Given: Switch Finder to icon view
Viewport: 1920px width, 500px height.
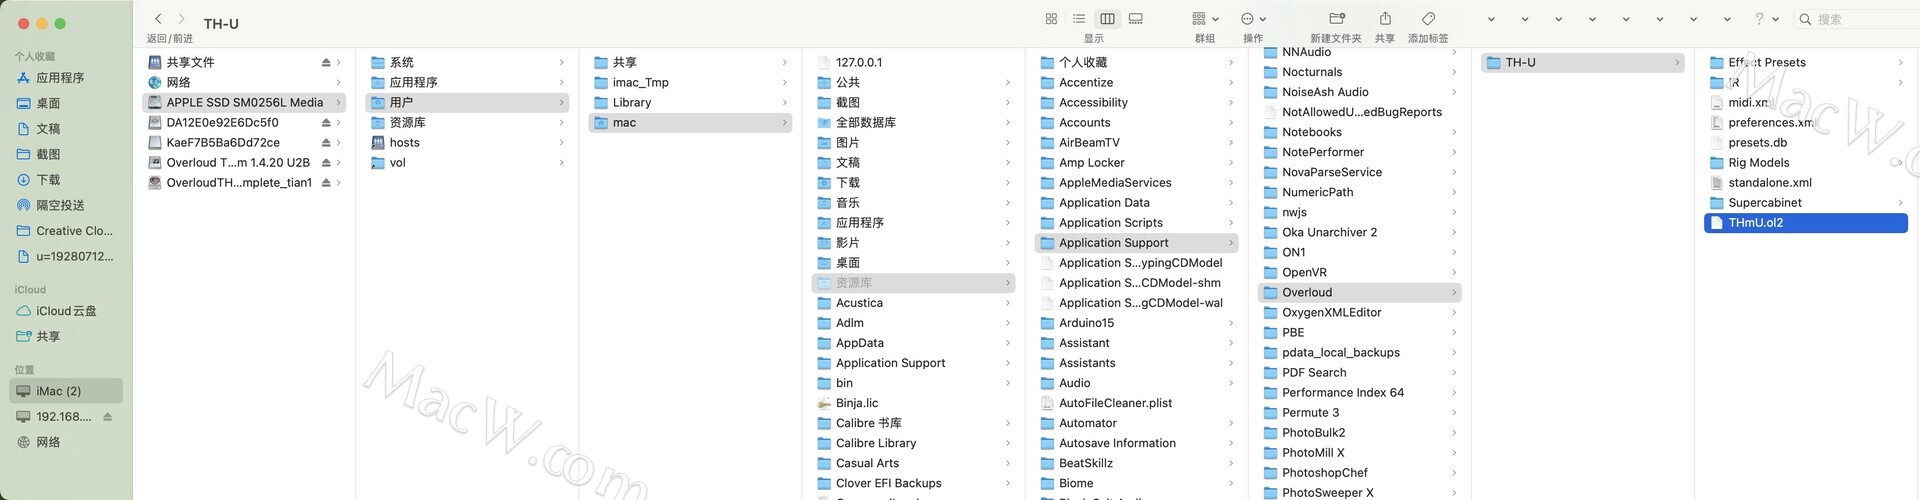Looking at the screenshot, I should [x=1051, y=19].
